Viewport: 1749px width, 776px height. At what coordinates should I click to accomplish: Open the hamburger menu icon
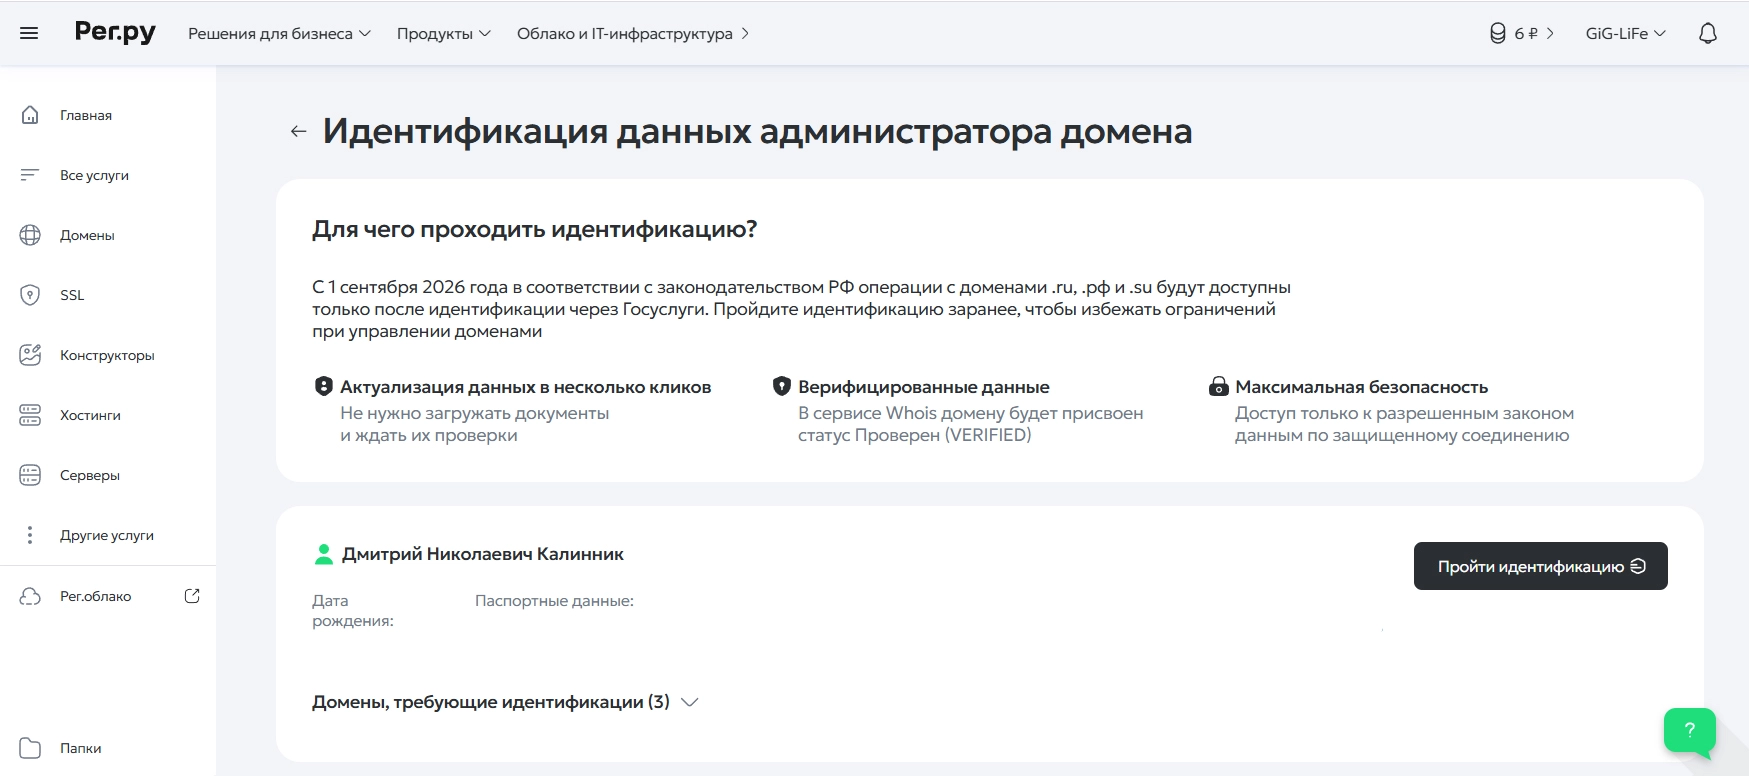point(29,33)
